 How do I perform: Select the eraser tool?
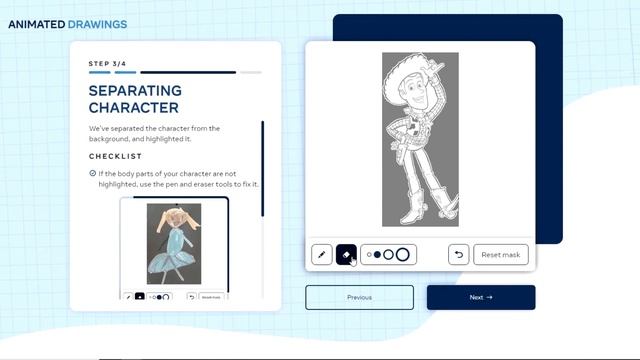pyautogui.click(x=346, y=255)
